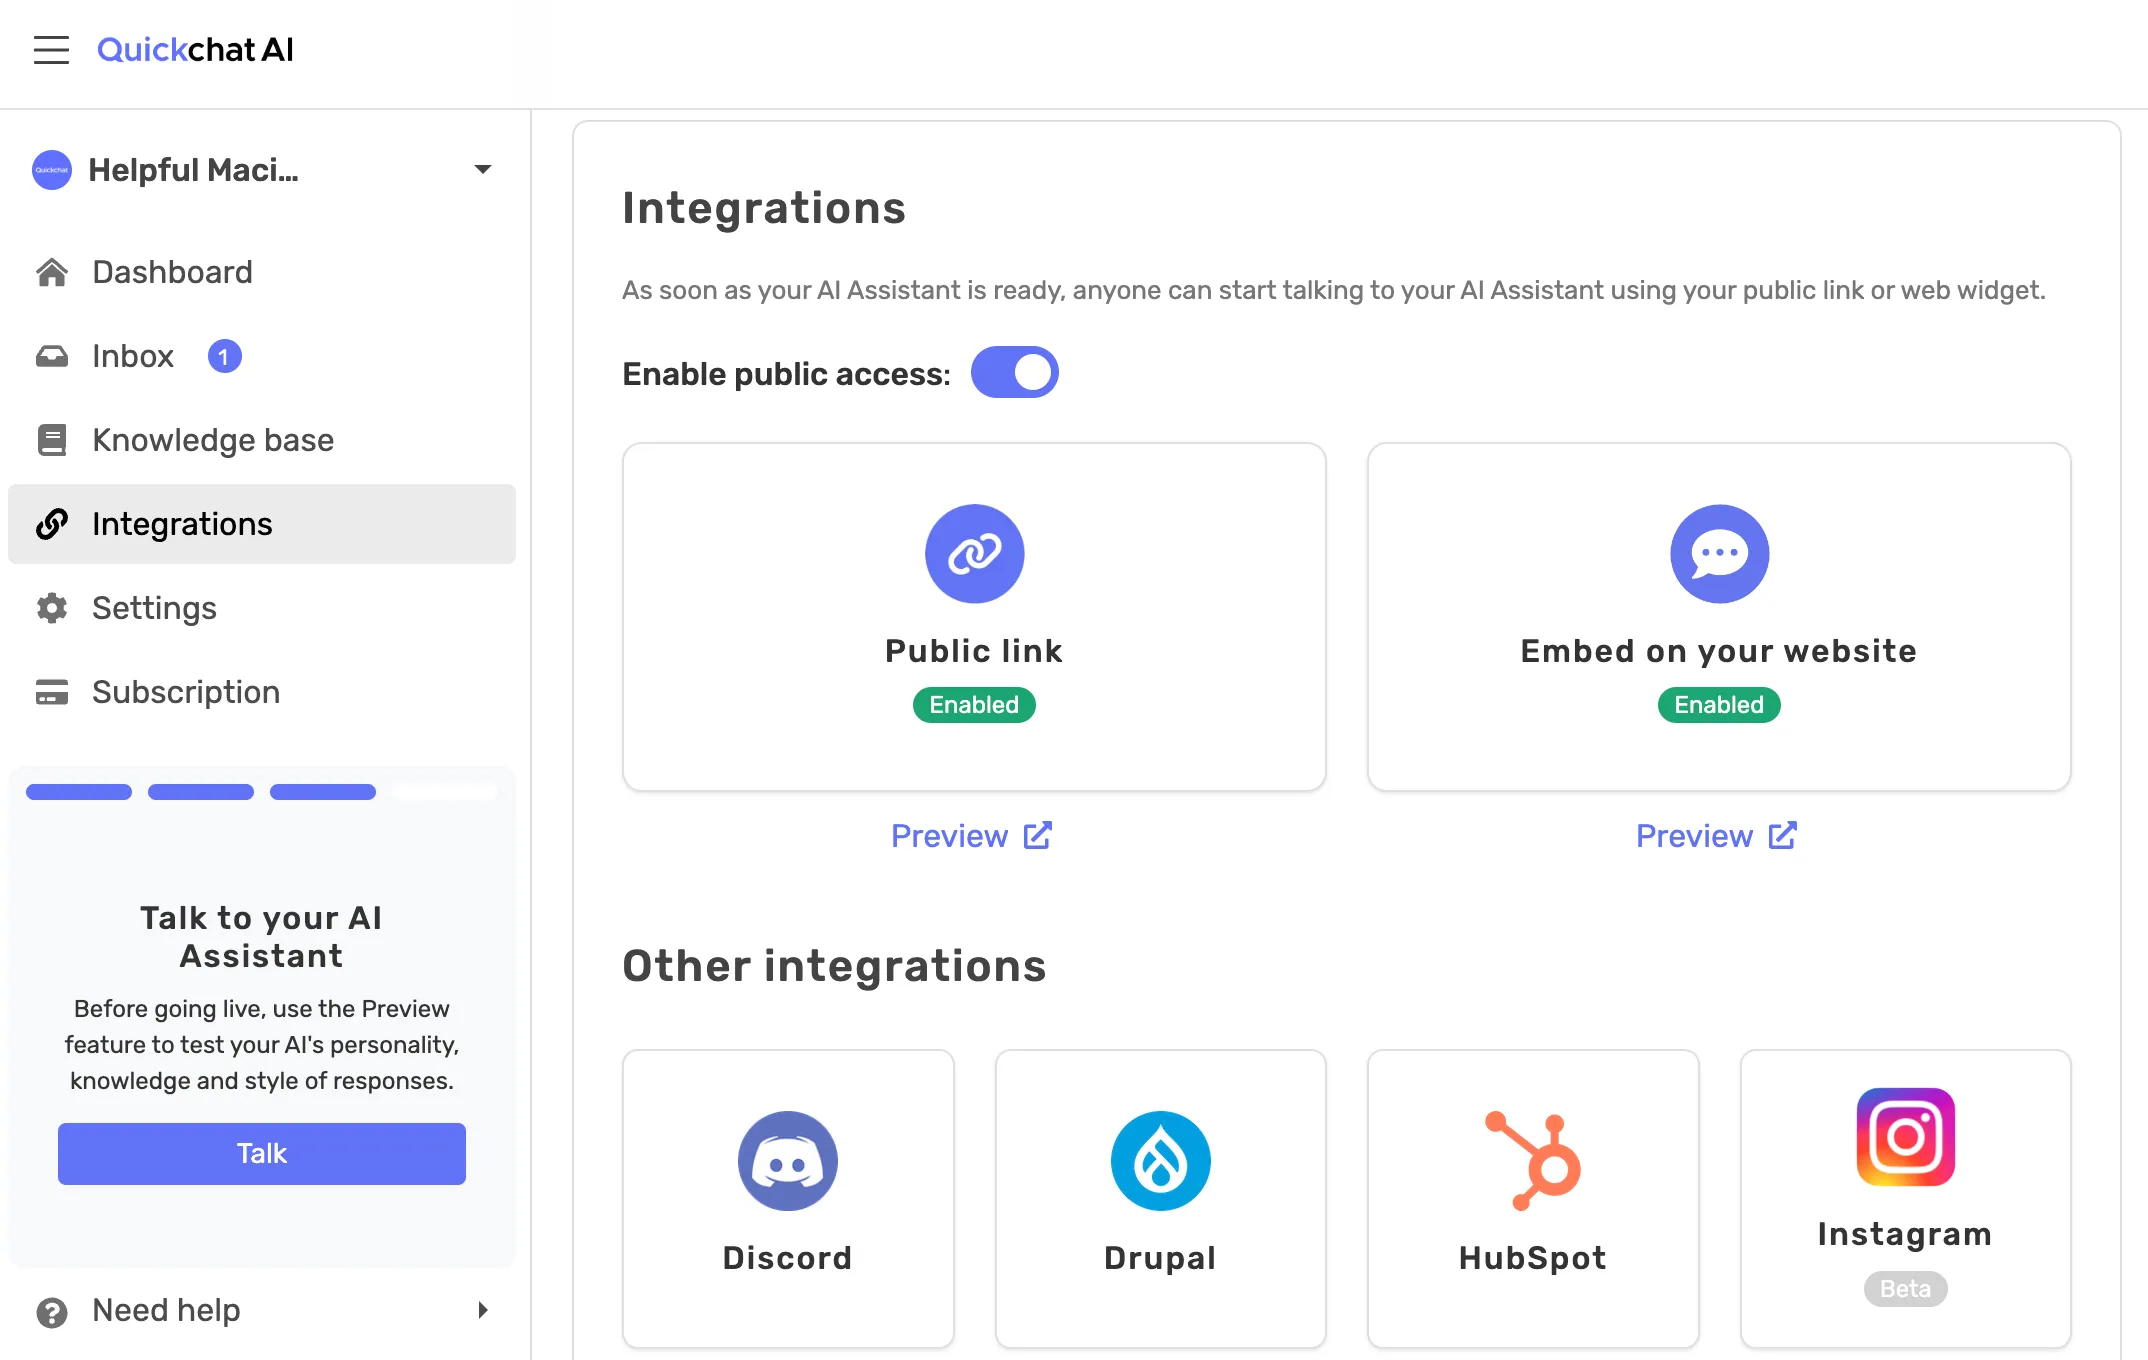Click the third onboarding progress bar segment
Viewport: 2148px width, 1360px height.
tap(323, 792)
